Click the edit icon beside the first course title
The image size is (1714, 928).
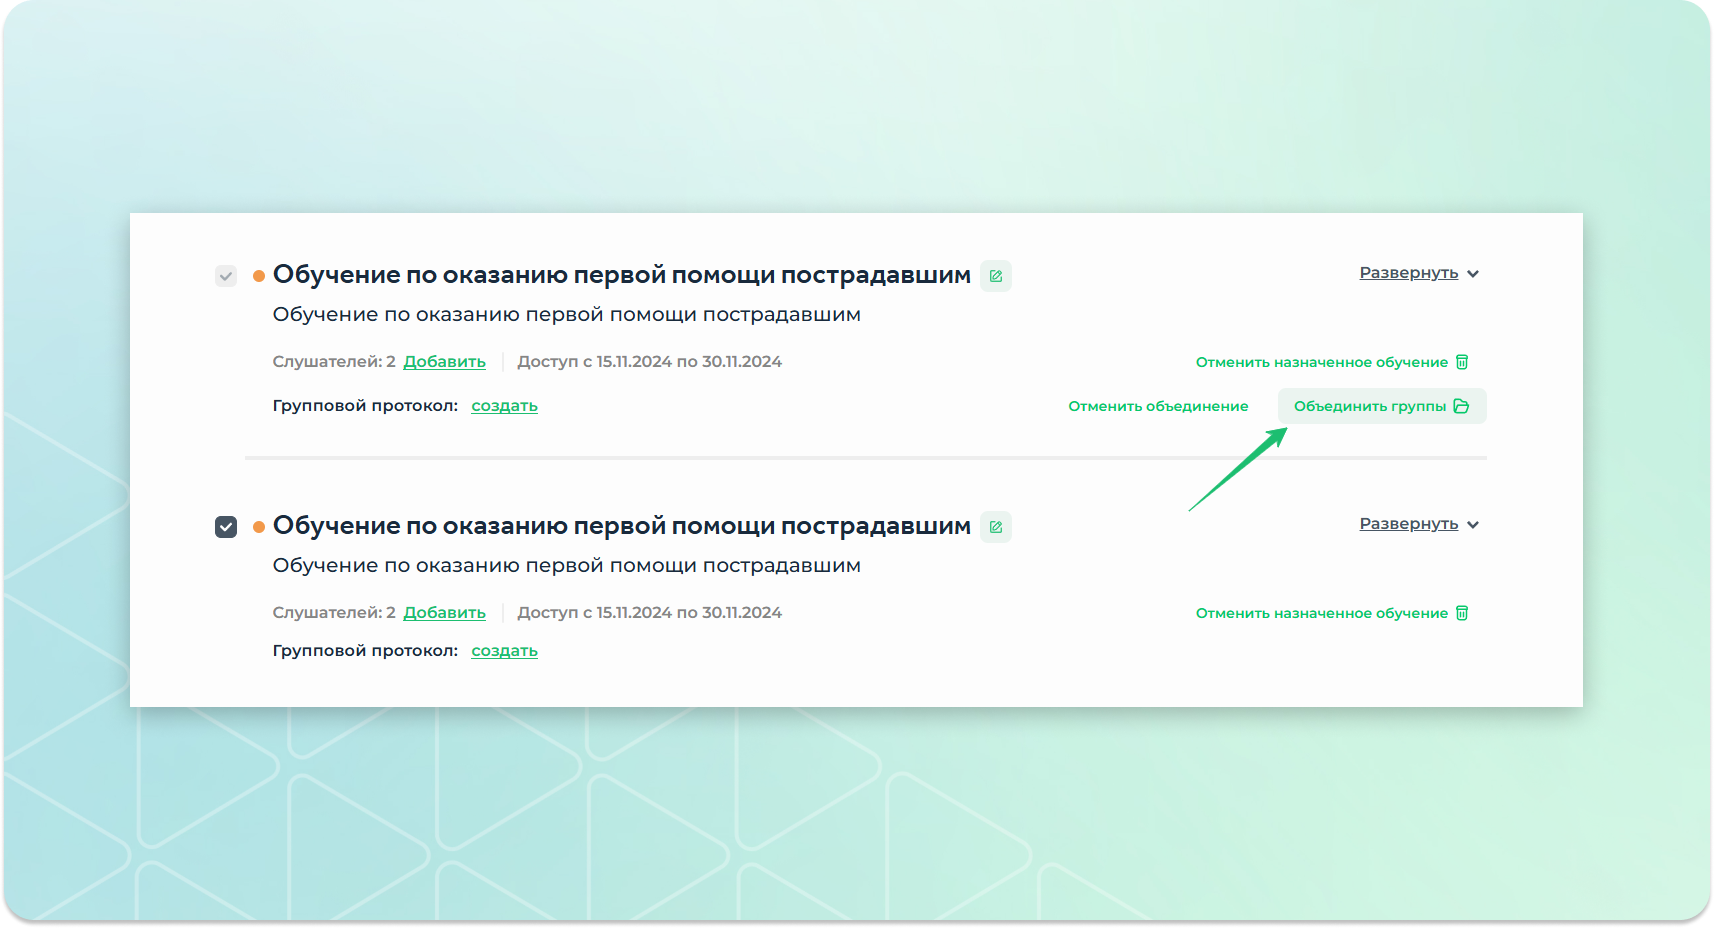click(x=995, y=276)
